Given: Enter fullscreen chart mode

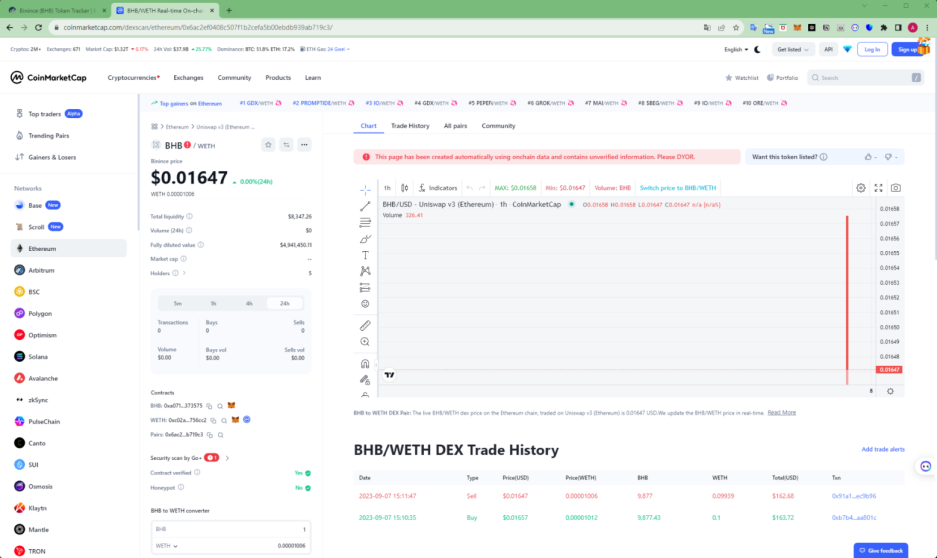Looking at the screenshot, I should (878, 188).
